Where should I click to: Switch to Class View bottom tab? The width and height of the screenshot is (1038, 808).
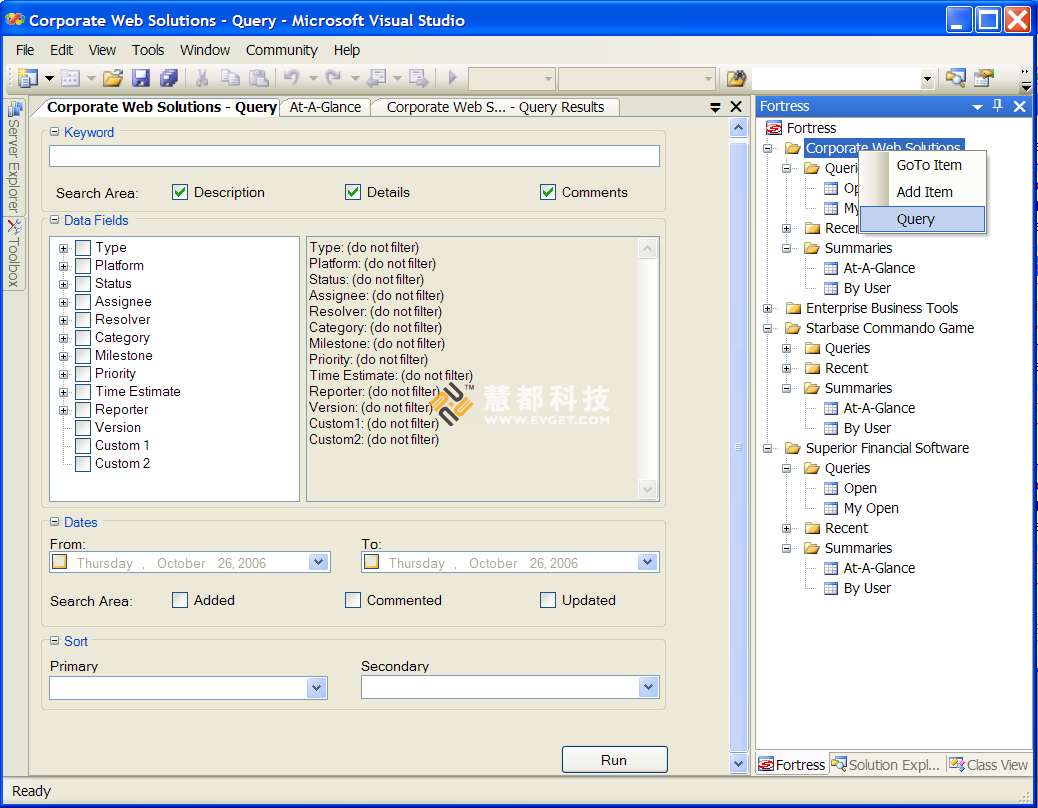coord(988,764)
